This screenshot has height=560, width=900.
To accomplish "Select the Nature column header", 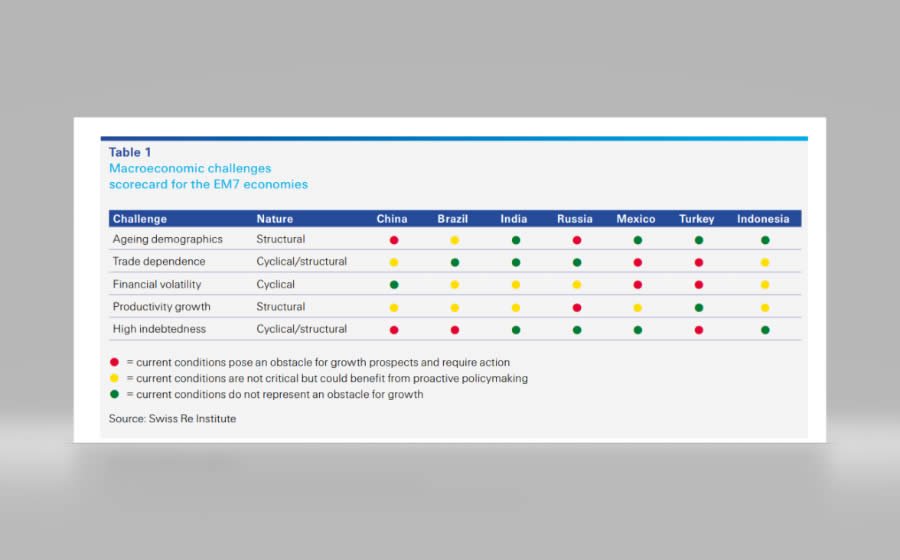I will pyautogui.click(x=275, y=219).
